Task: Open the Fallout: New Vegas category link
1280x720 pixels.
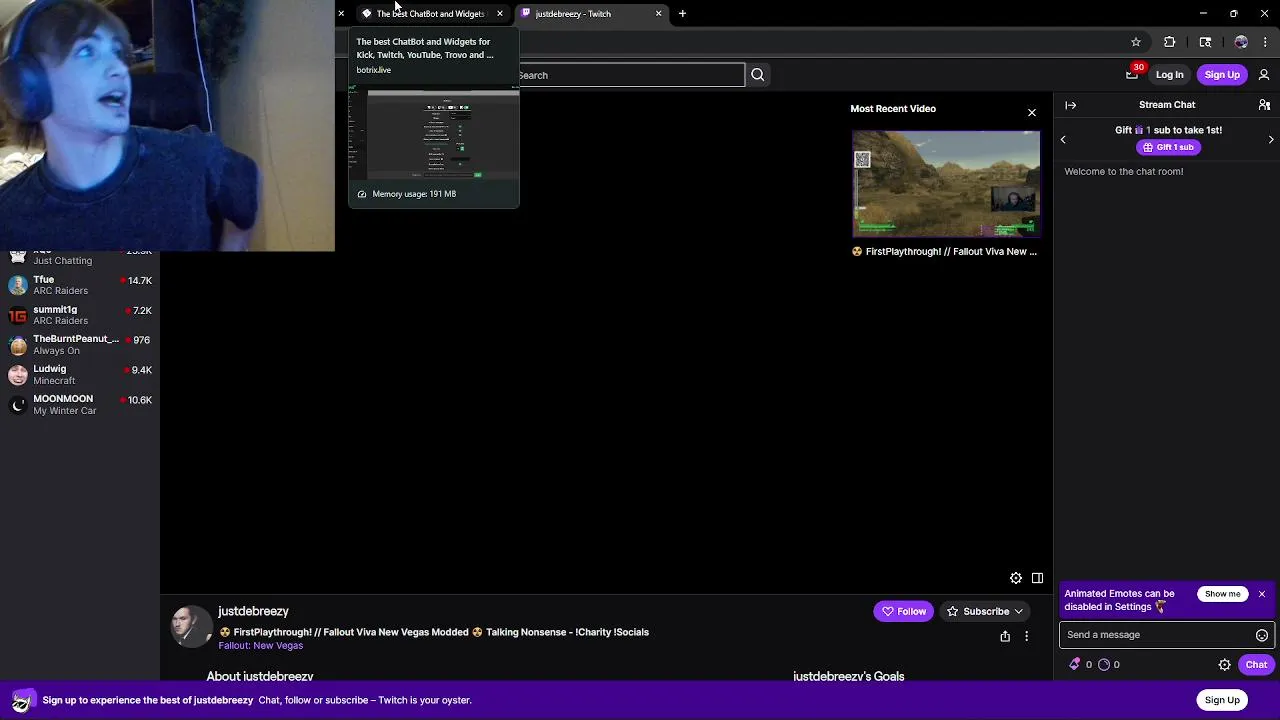Action: coord(261,646)
